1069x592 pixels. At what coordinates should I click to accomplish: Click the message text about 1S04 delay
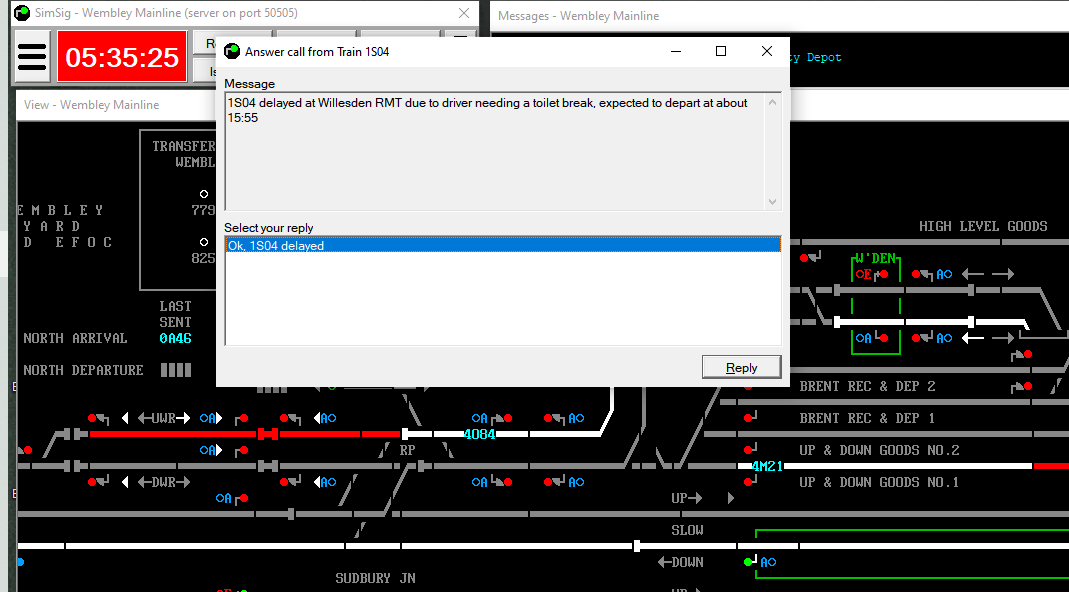(x=487, y=110)
